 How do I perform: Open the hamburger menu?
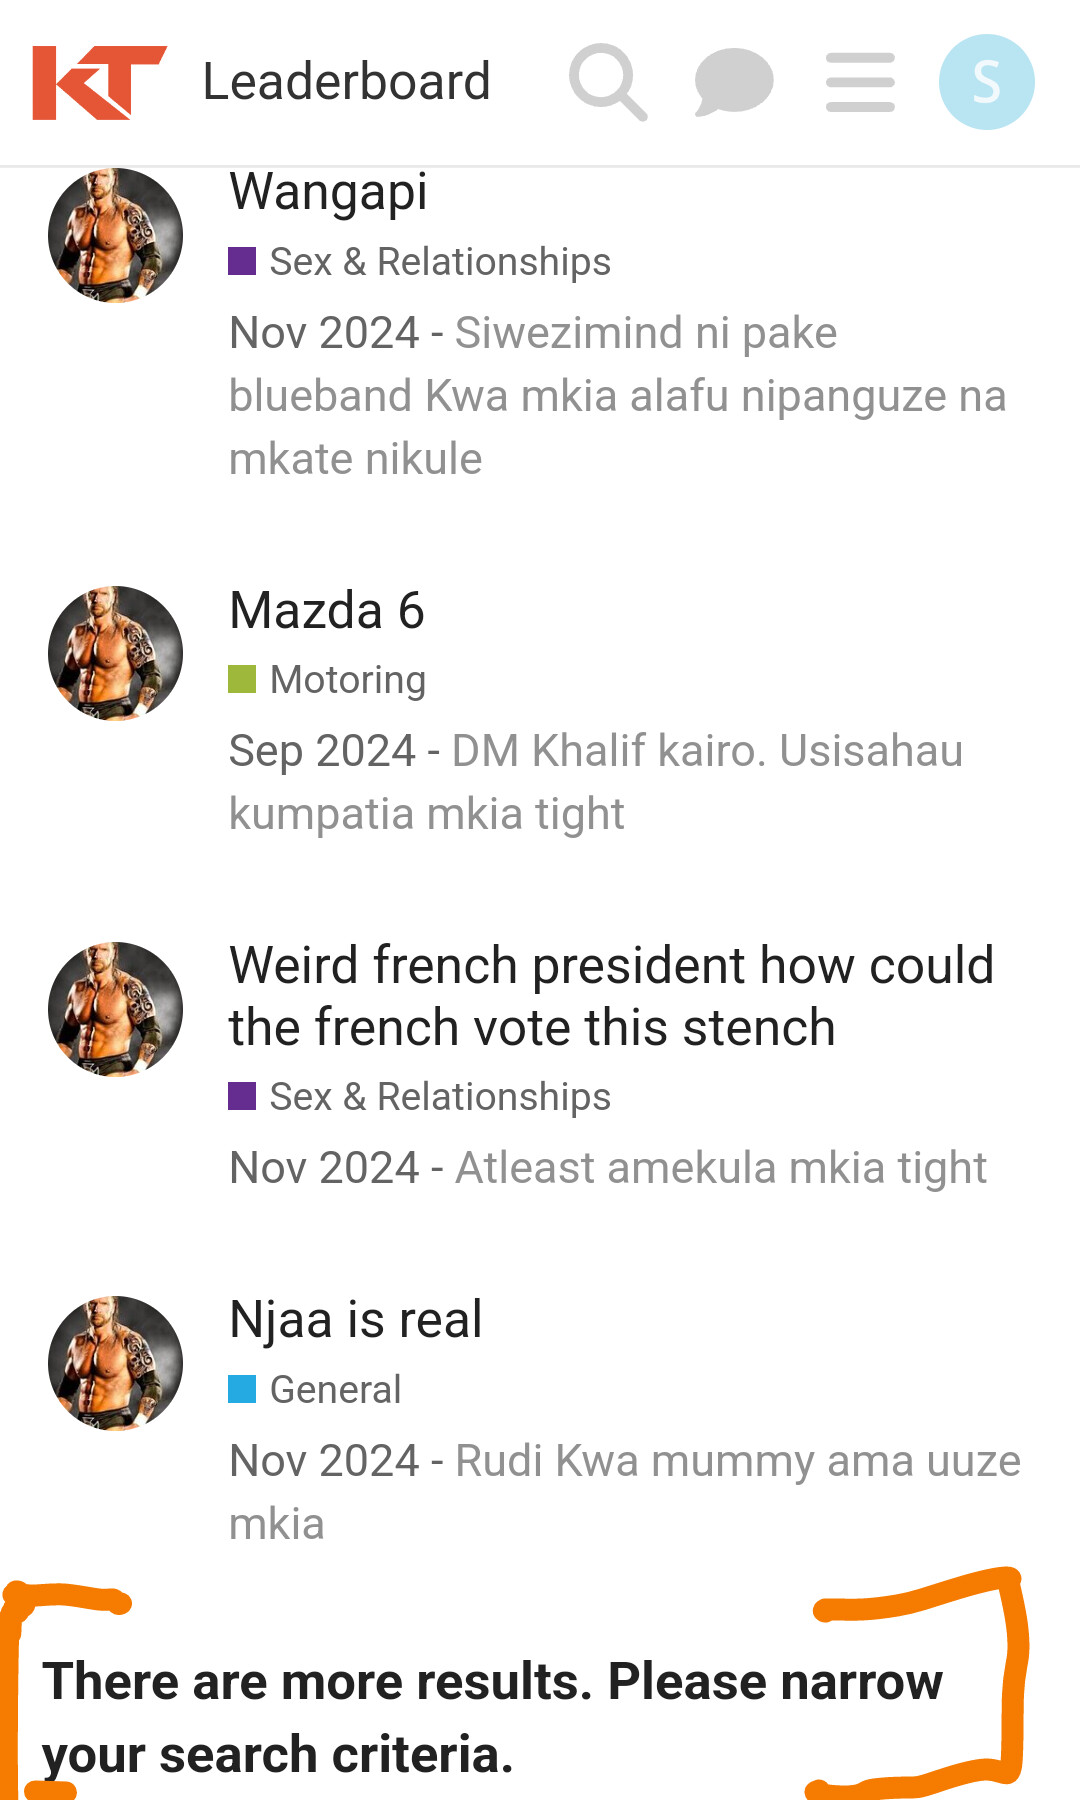tap(860, 82)
